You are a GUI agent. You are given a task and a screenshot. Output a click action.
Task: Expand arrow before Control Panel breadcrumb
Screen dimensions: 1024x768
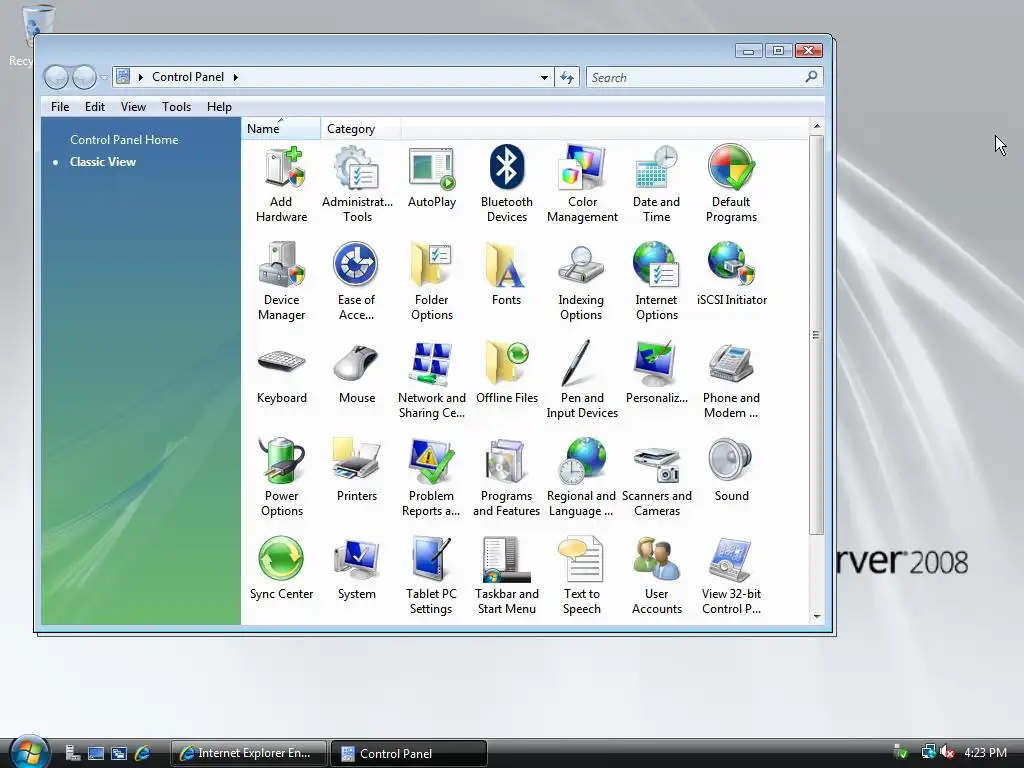coord(140,77)
